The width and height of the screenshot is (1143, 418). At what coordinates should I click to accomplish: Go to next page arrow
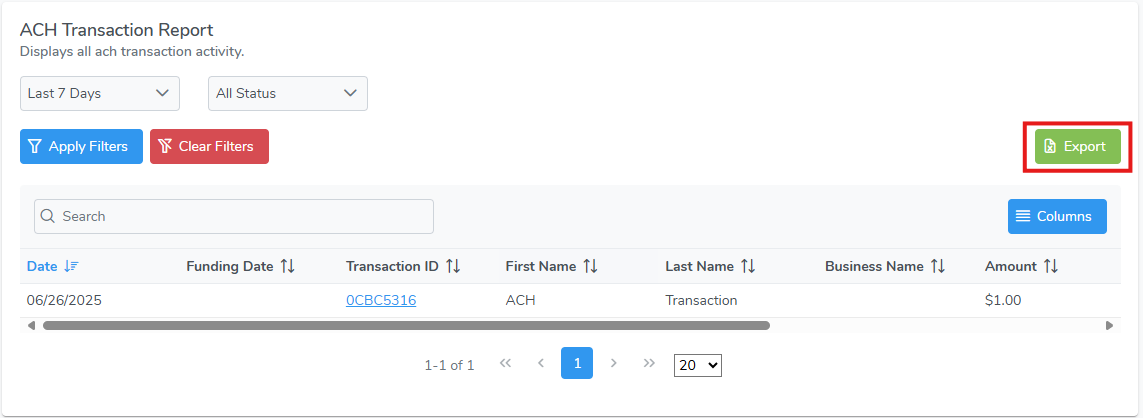[614, 363]
